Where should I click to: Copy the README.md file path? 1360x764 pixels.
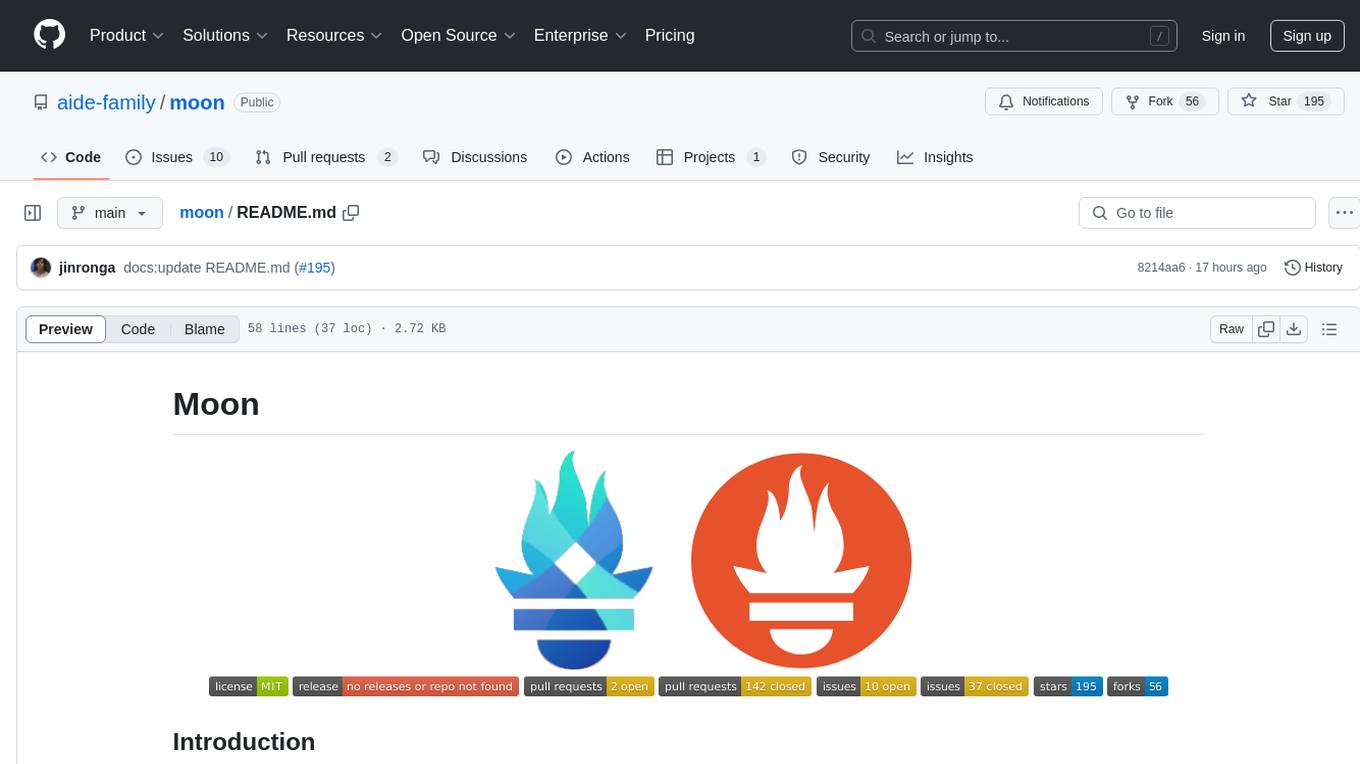[x=351, y=212]
